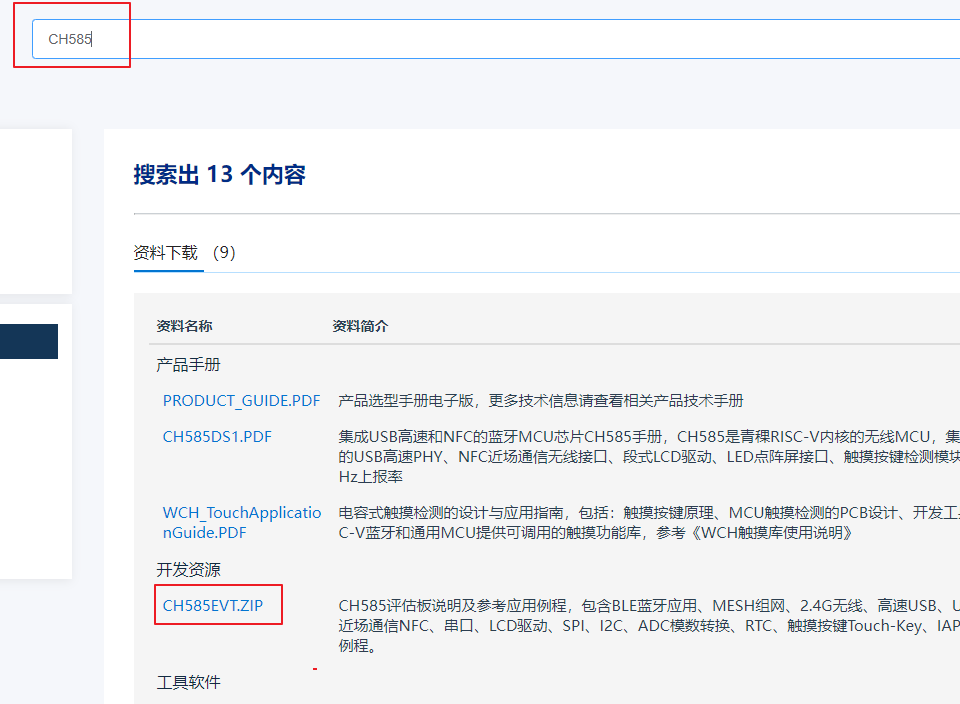Click the 资料简介 column header
This screenshot has width=960, height=704.
coord(360,326)
